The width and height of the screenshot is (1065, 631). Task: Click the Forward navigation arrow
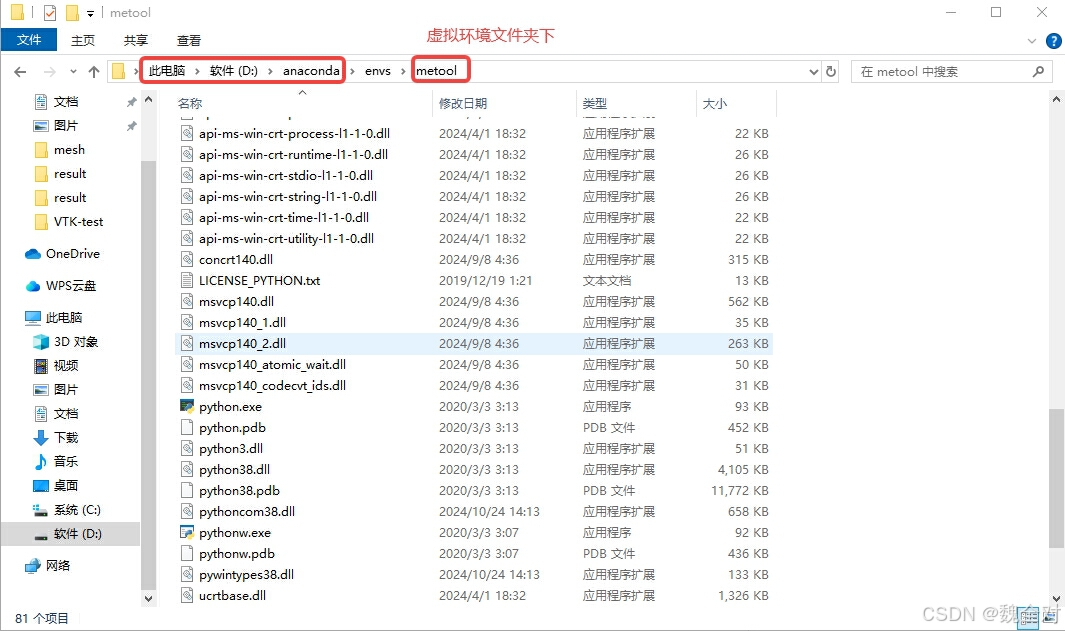pos(50,71)
